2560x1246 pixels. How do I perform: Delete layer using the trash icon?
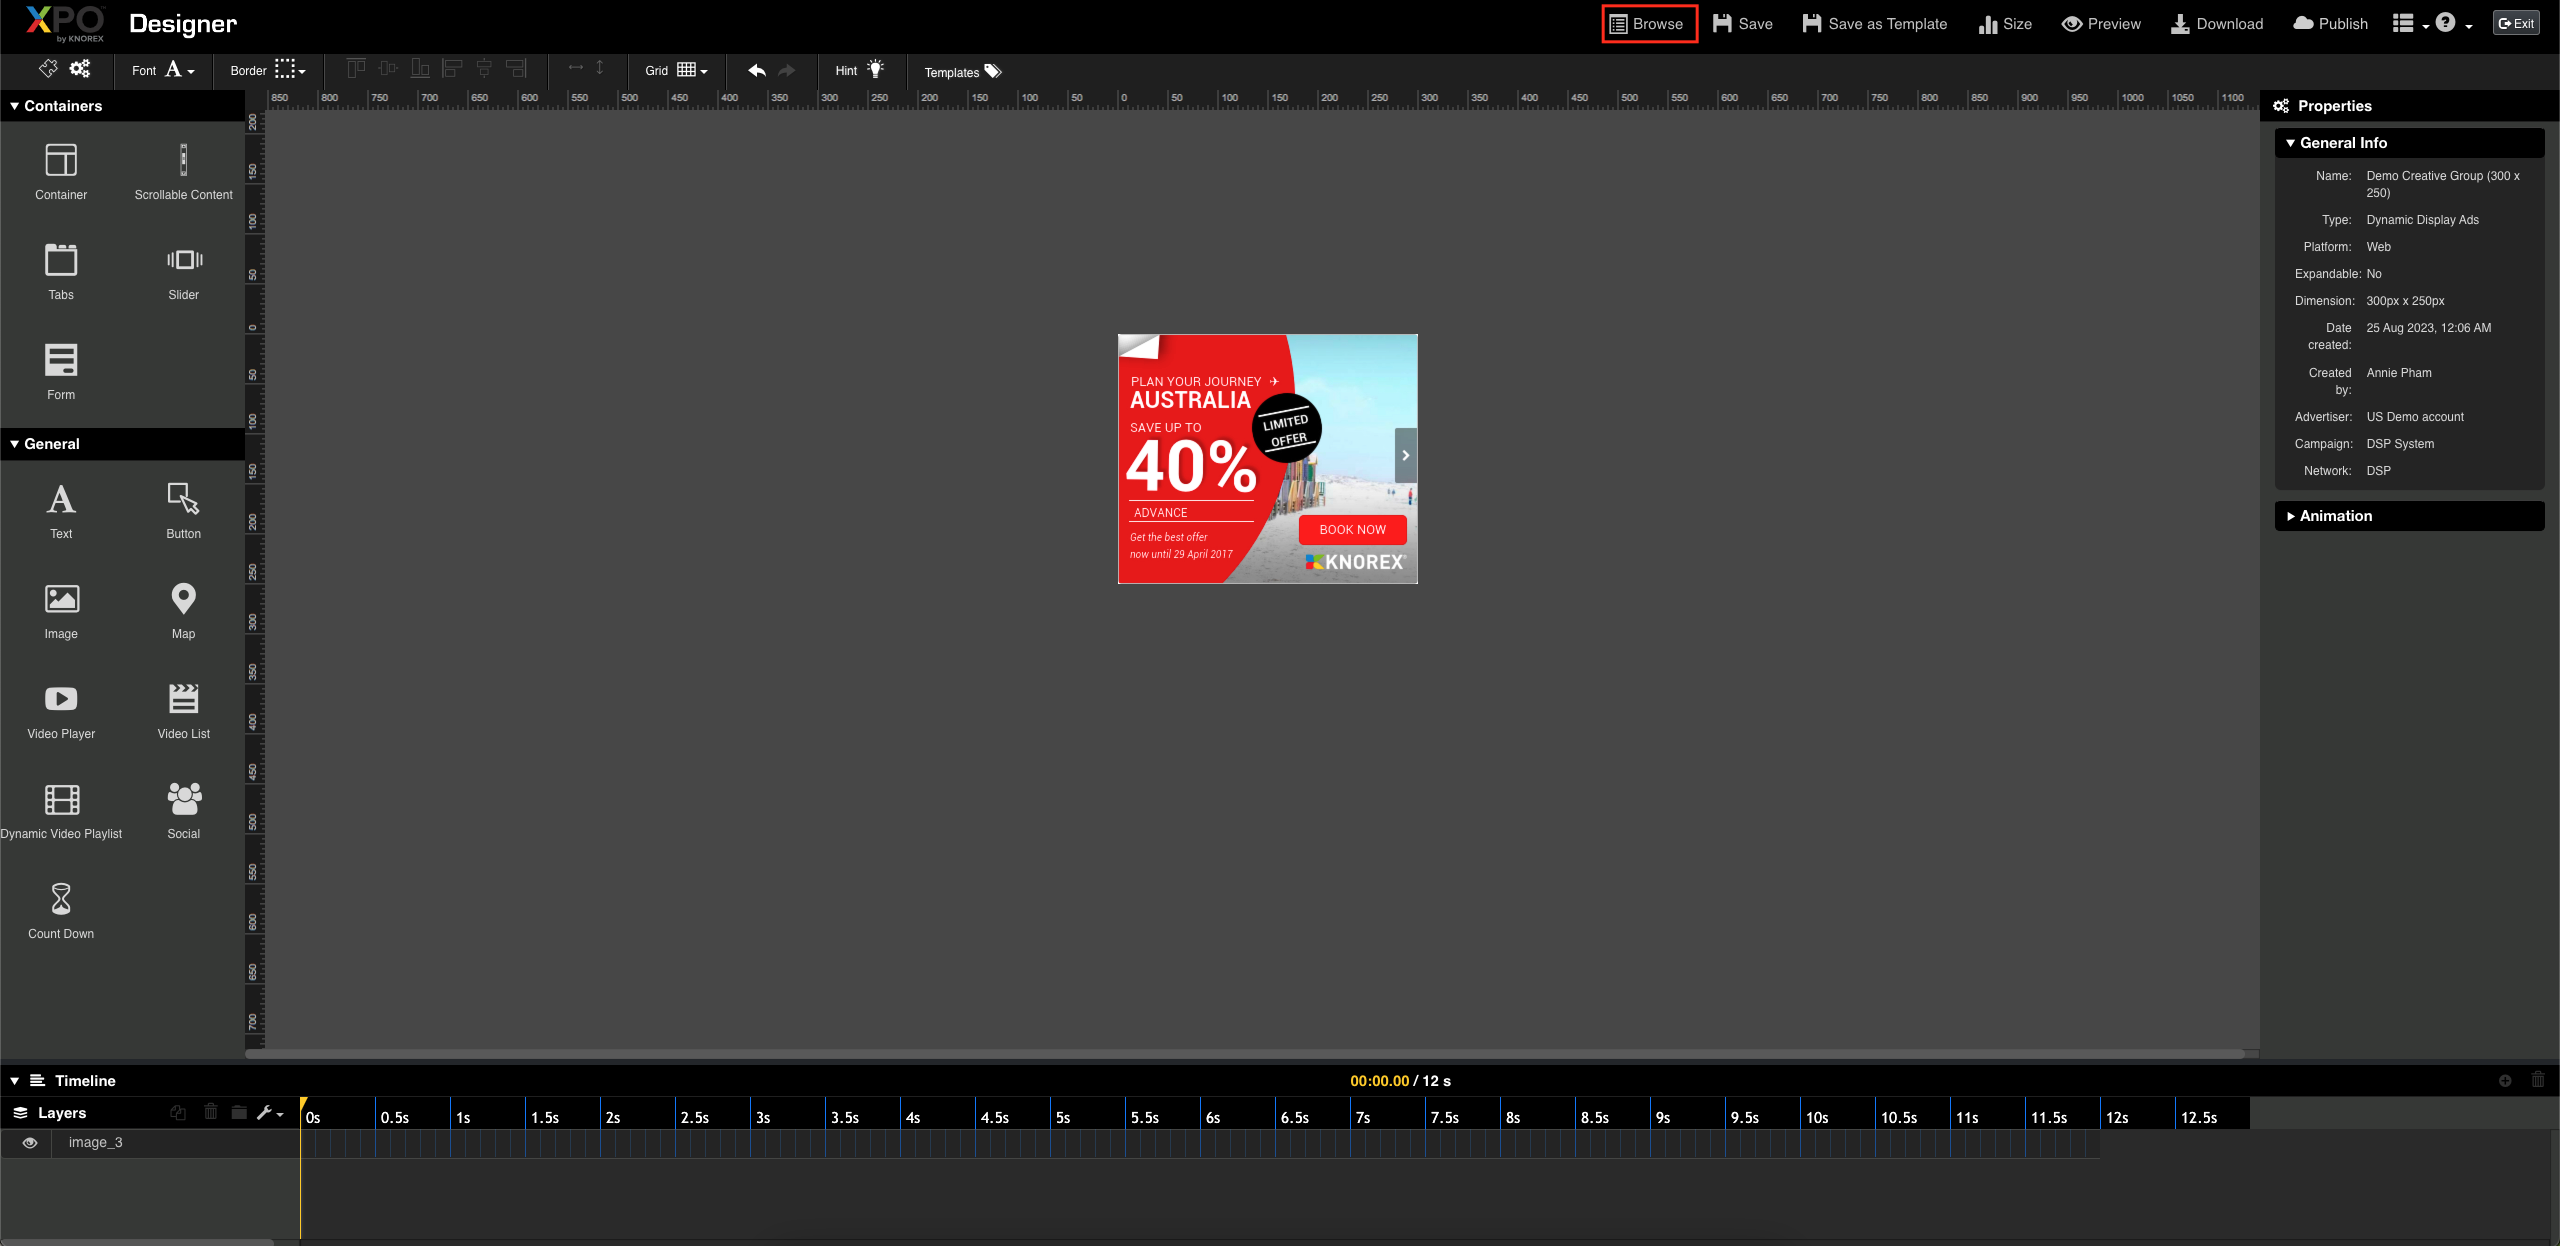coord(210,1112)
